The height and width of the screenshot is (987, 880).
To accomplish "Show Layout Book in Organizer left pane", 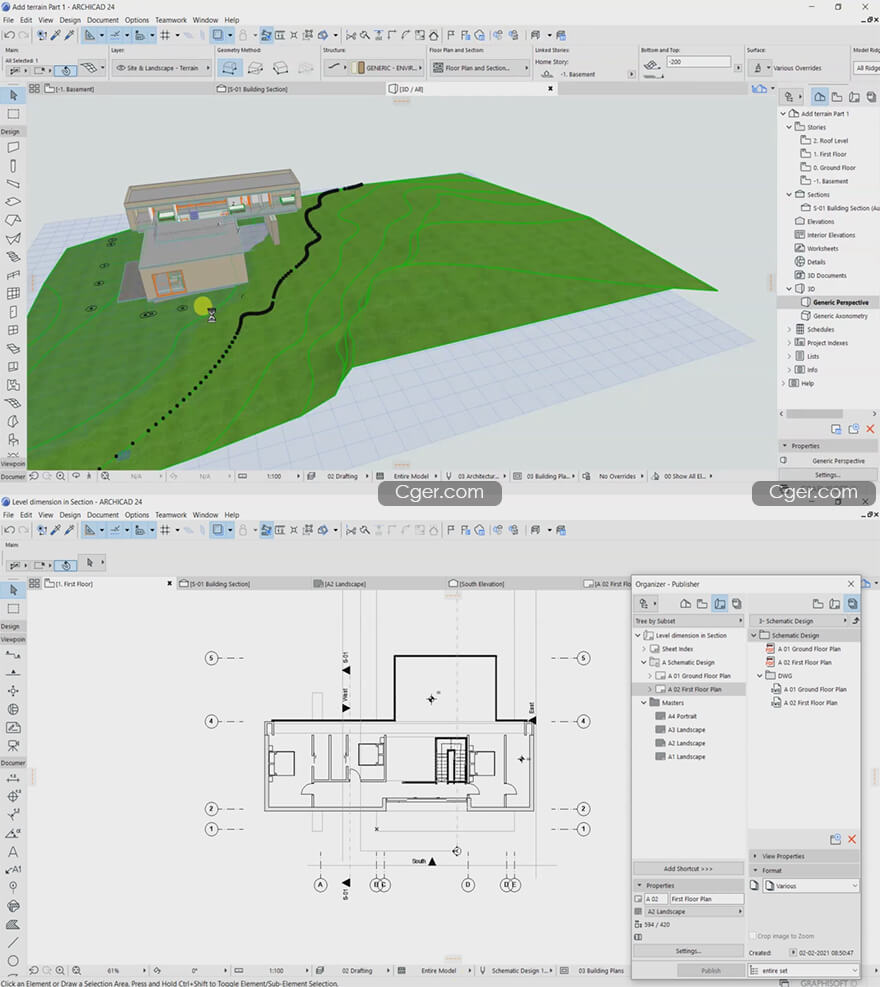I will click(x=719, y=604).
